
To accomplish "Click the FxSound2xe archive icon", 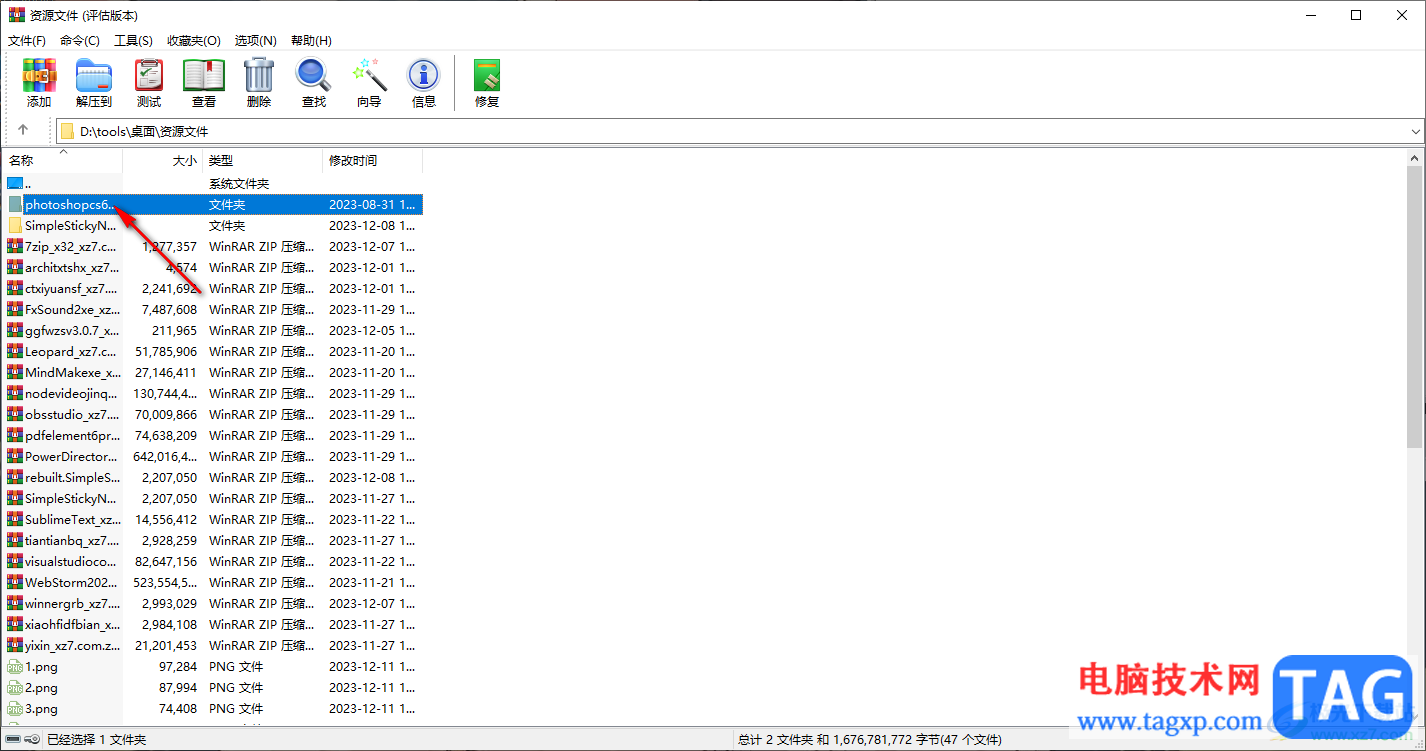I will [x=14, y=309].
